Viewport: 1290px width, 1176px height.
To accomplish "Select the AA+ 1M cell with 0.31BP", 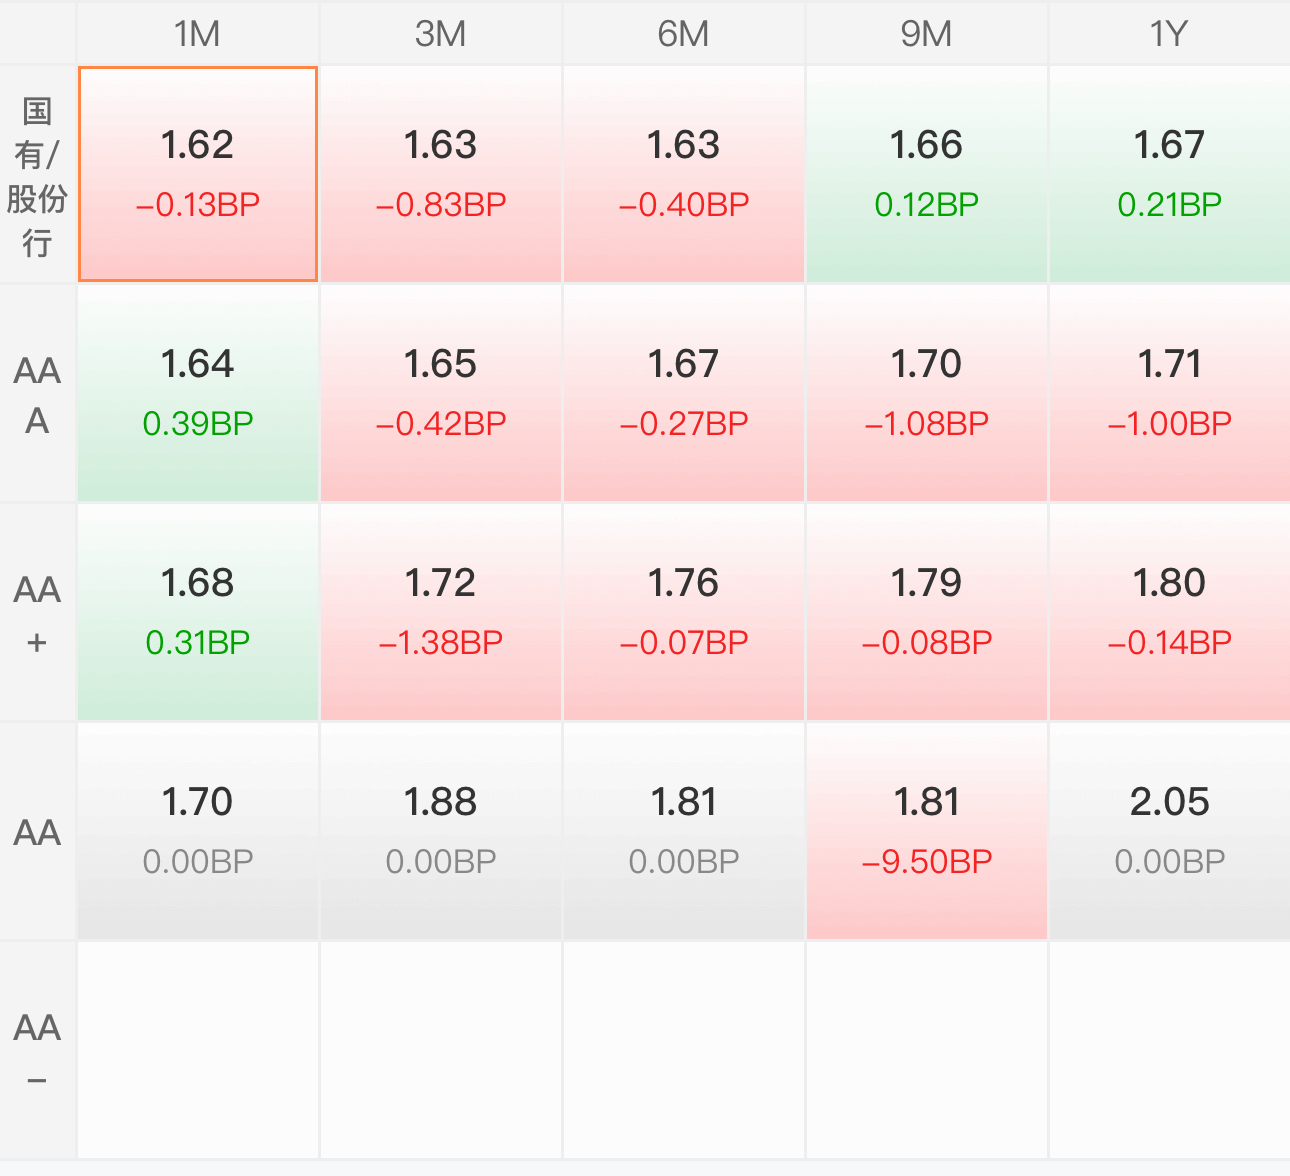I will pyautogui.click(x=198, y=612).
